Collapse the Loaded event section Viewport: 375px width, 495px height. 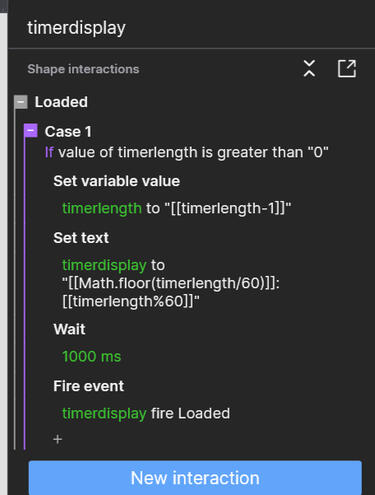click(x=21, y=102)
